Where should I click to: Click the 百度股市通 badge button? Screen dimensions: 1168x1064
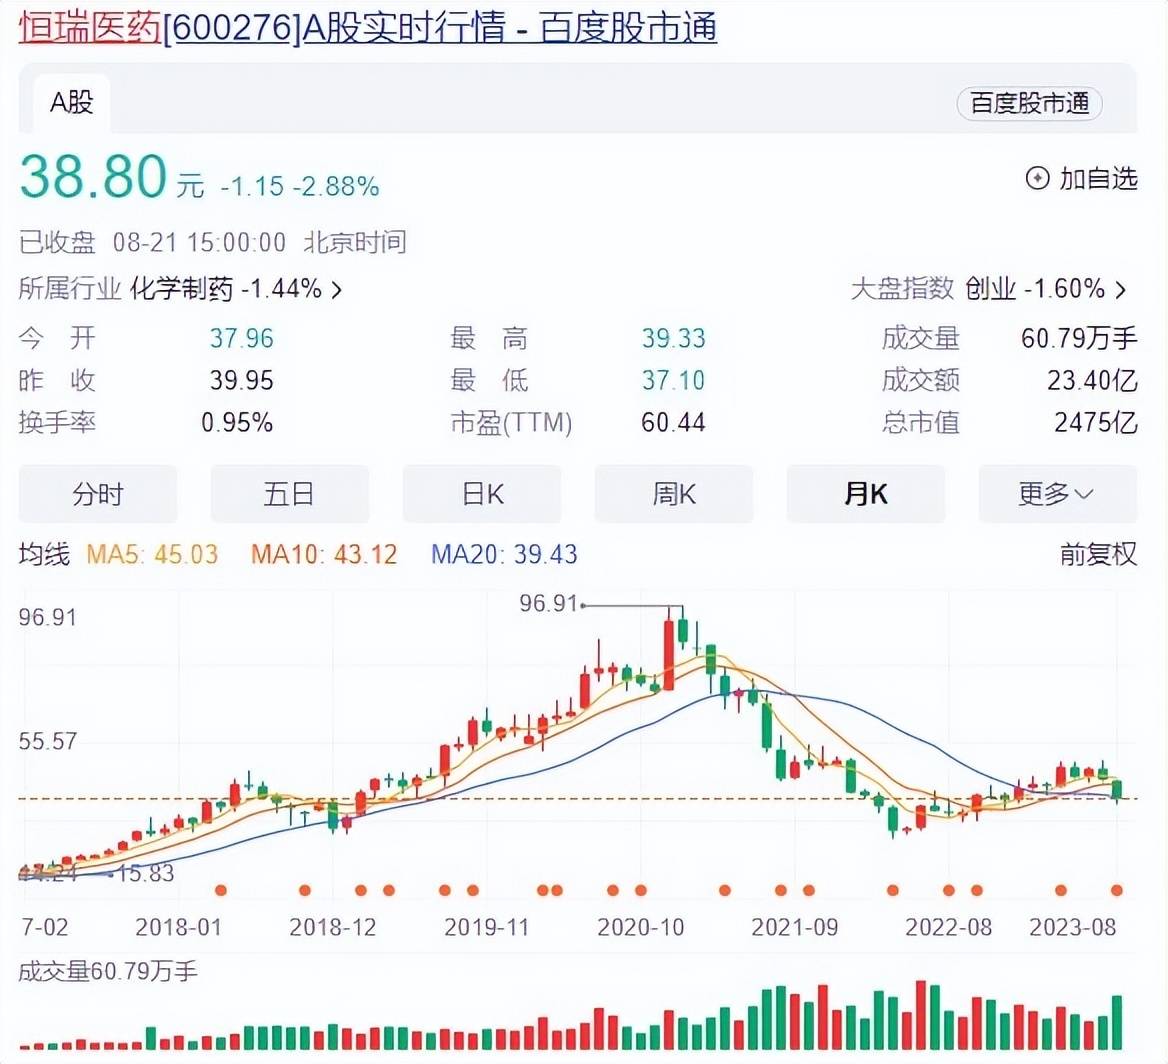pyautogui.click(x=1029, y=104)
